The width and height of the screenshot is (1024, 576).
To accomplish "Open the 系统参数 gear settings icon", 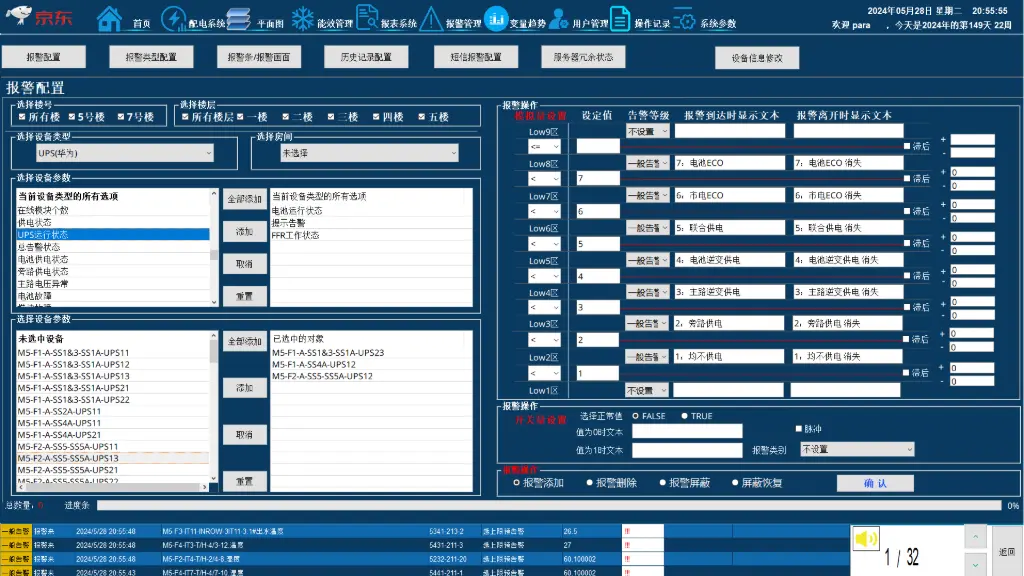I will pos(685,18).
